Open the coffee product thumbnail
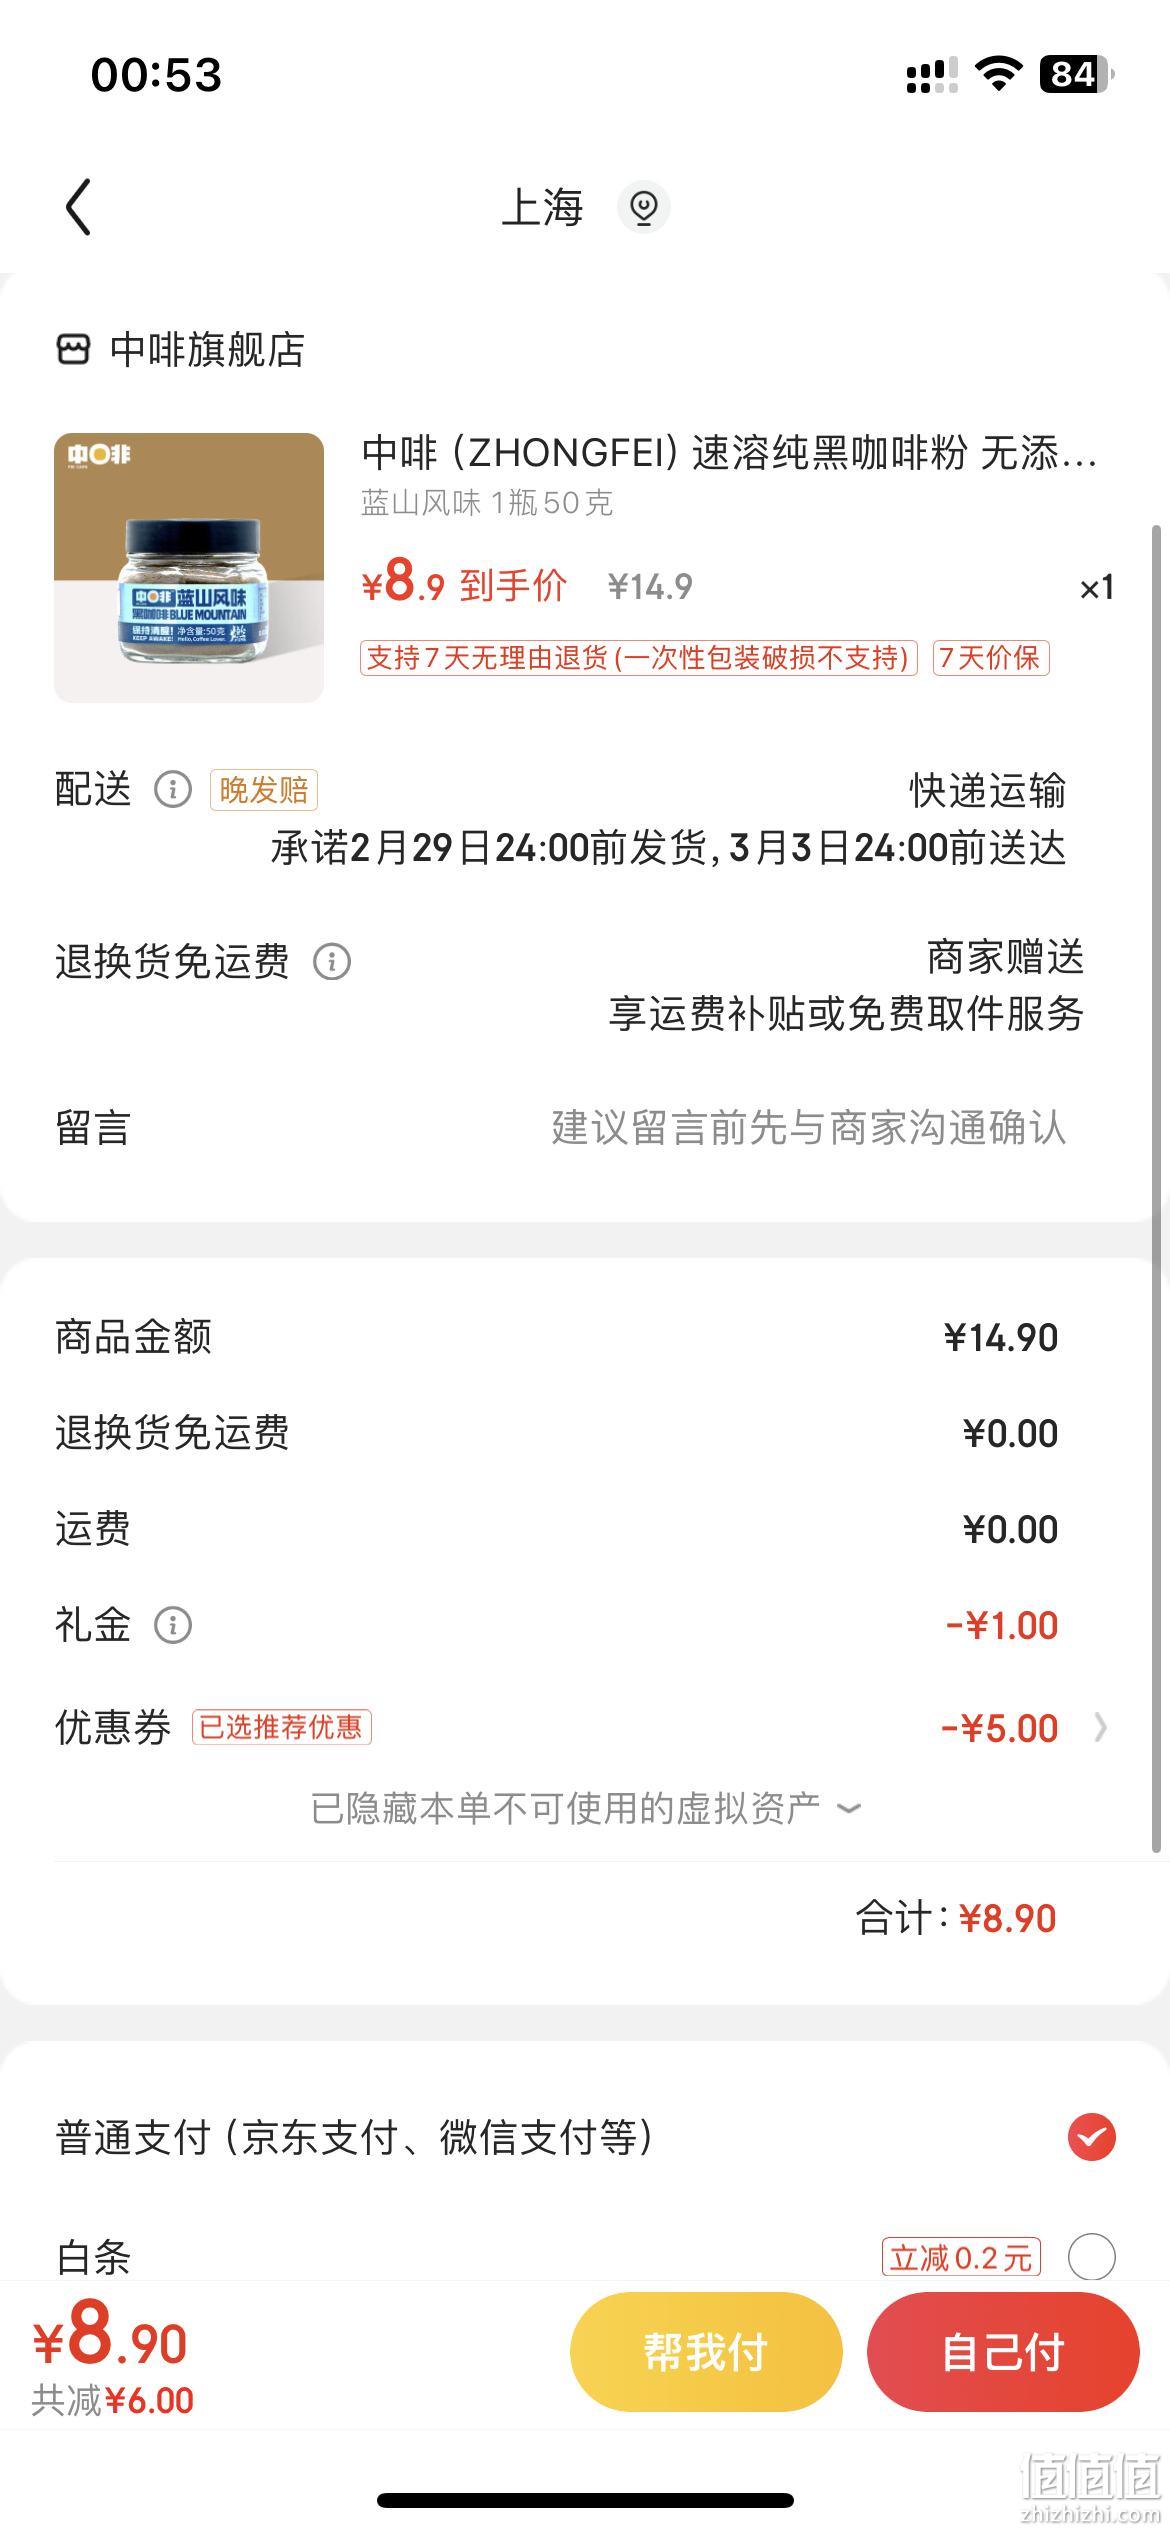 189,568
